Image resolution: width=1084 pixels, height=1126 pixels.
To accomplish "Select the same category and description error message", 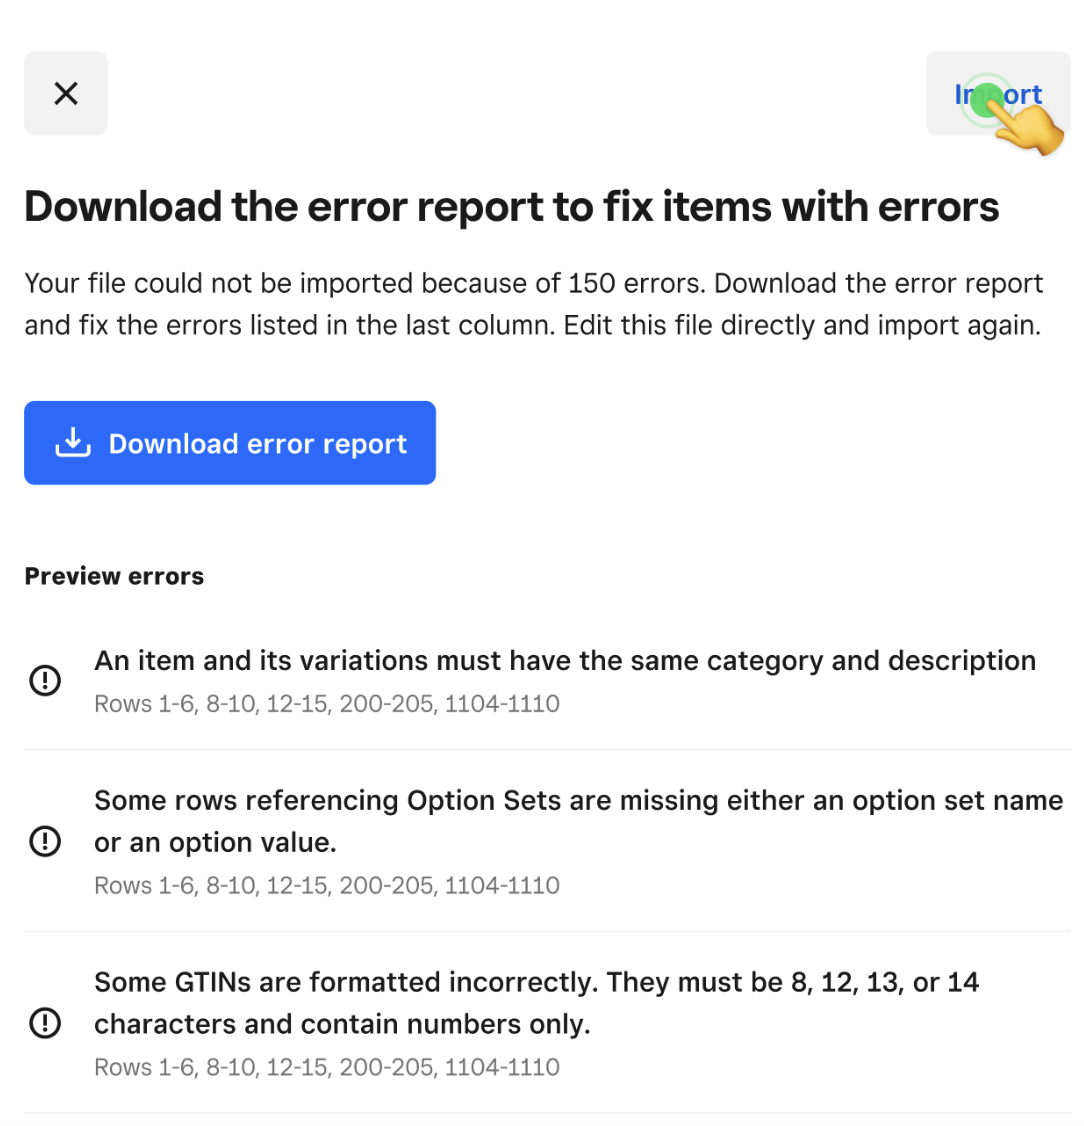I will [x=565, y=661].
